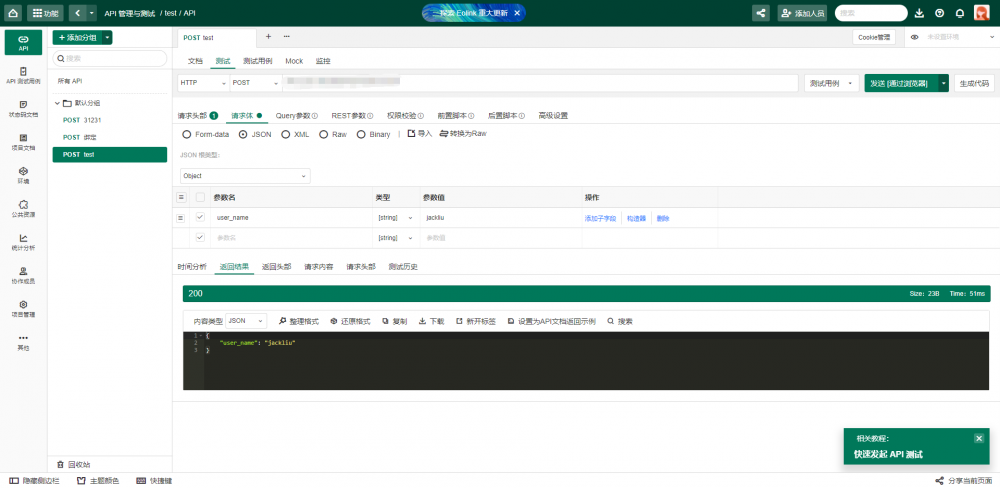Click the plus icon to add new tab

[x=268, y=36]
